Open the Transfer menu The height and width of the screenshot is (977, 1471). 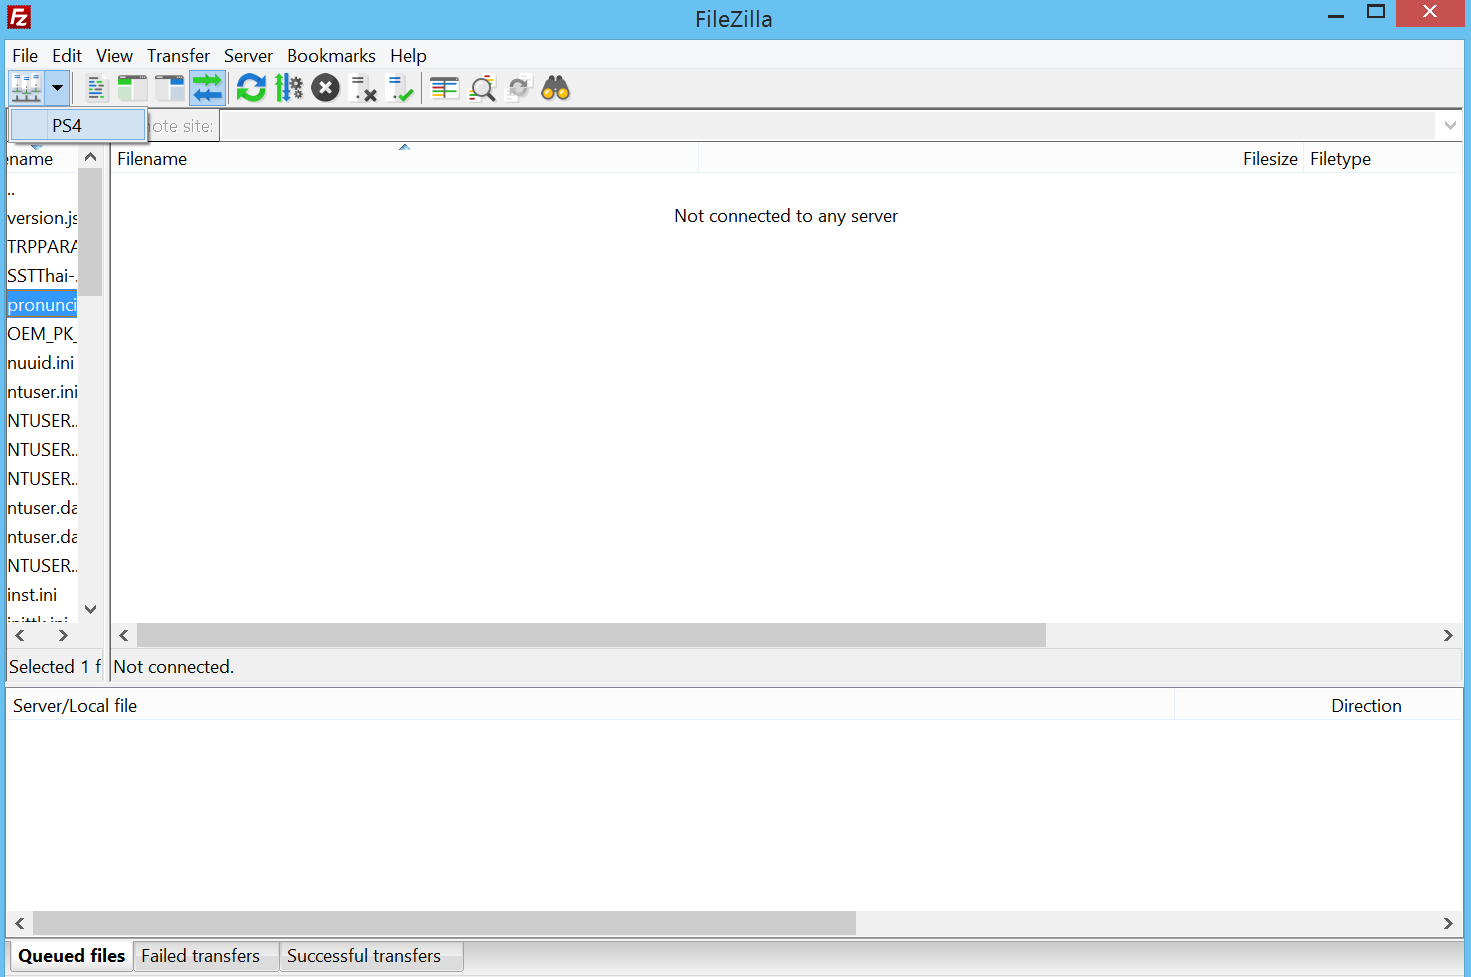(178, 56)
